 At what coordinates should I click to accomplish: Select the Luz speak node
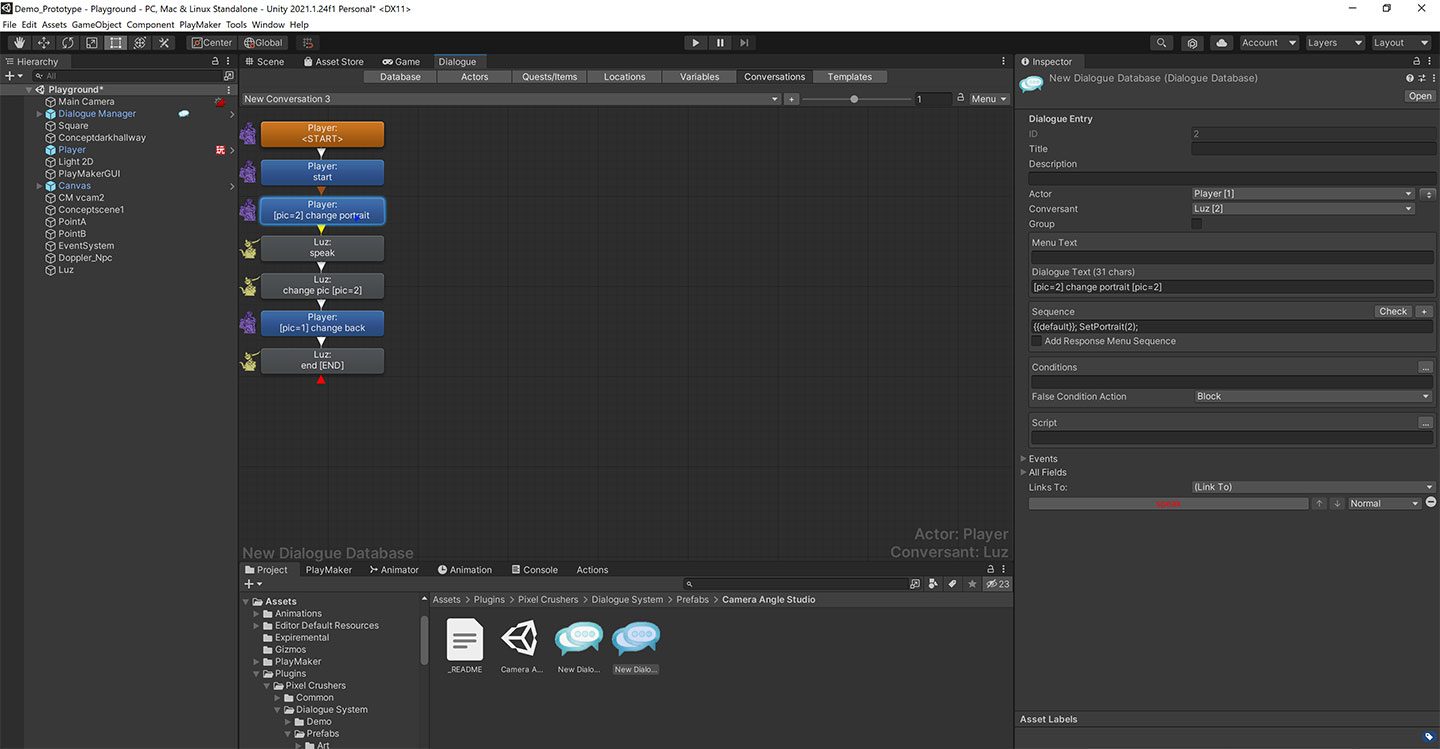[x=322, y=247]
